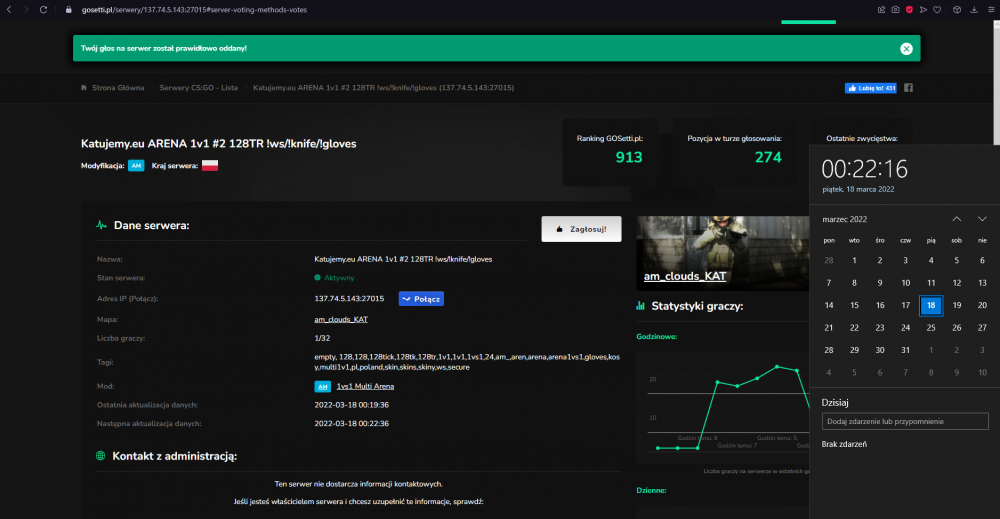The height and width of the screenshot is (519, 1000).
Task: Click the pulse icon next to 'Dane serwera'
Action: (101, 225)
